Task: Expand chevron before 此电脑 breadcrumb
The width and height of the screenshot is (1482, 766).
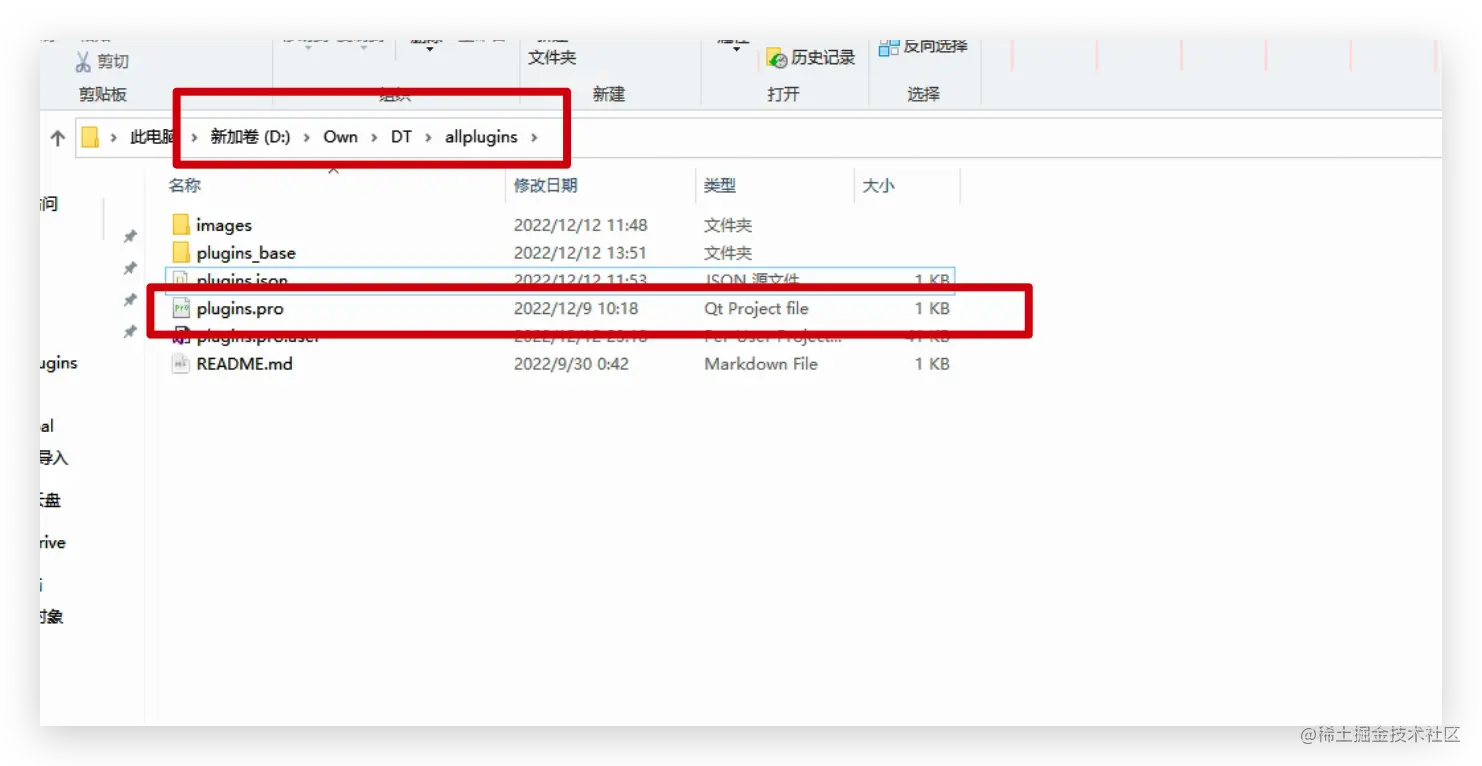Action: tap(114, 138)
